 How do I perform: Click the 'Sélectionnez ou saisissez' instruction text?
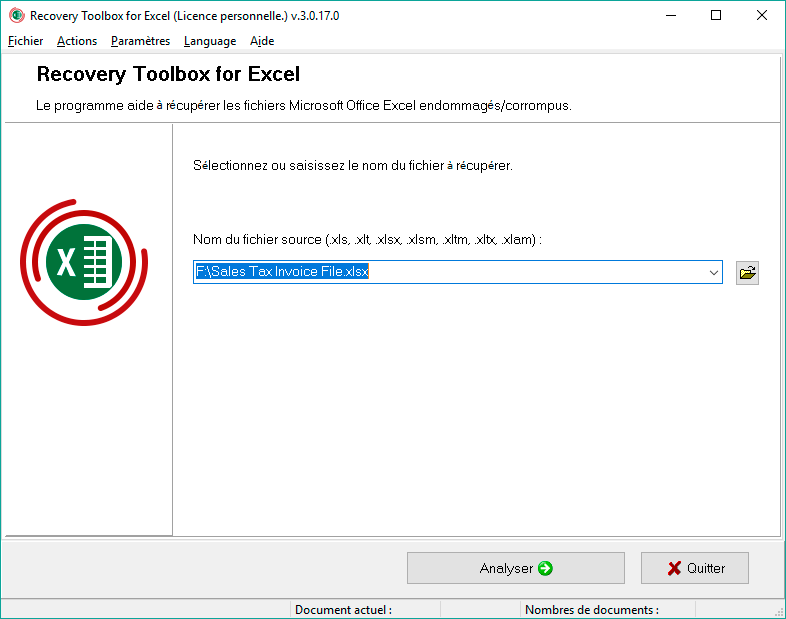(352, 165)
